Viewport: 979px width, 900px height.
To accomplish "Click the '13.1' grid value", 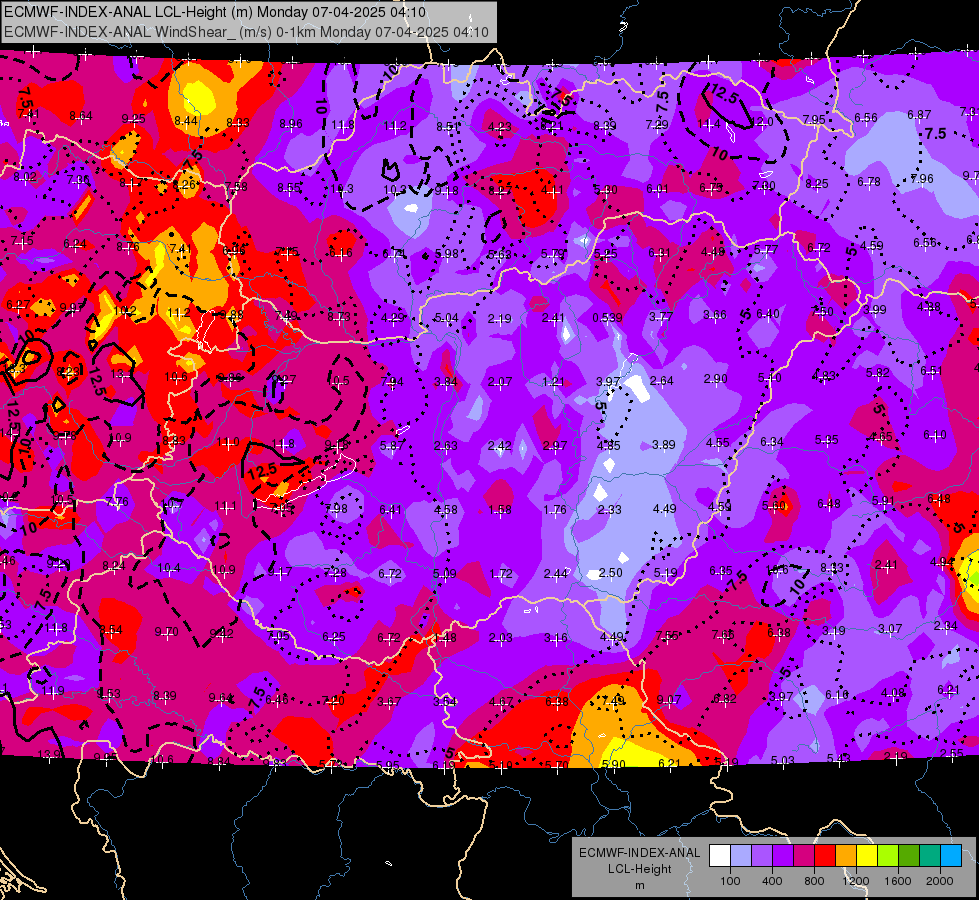I will [x=121, y=373].
